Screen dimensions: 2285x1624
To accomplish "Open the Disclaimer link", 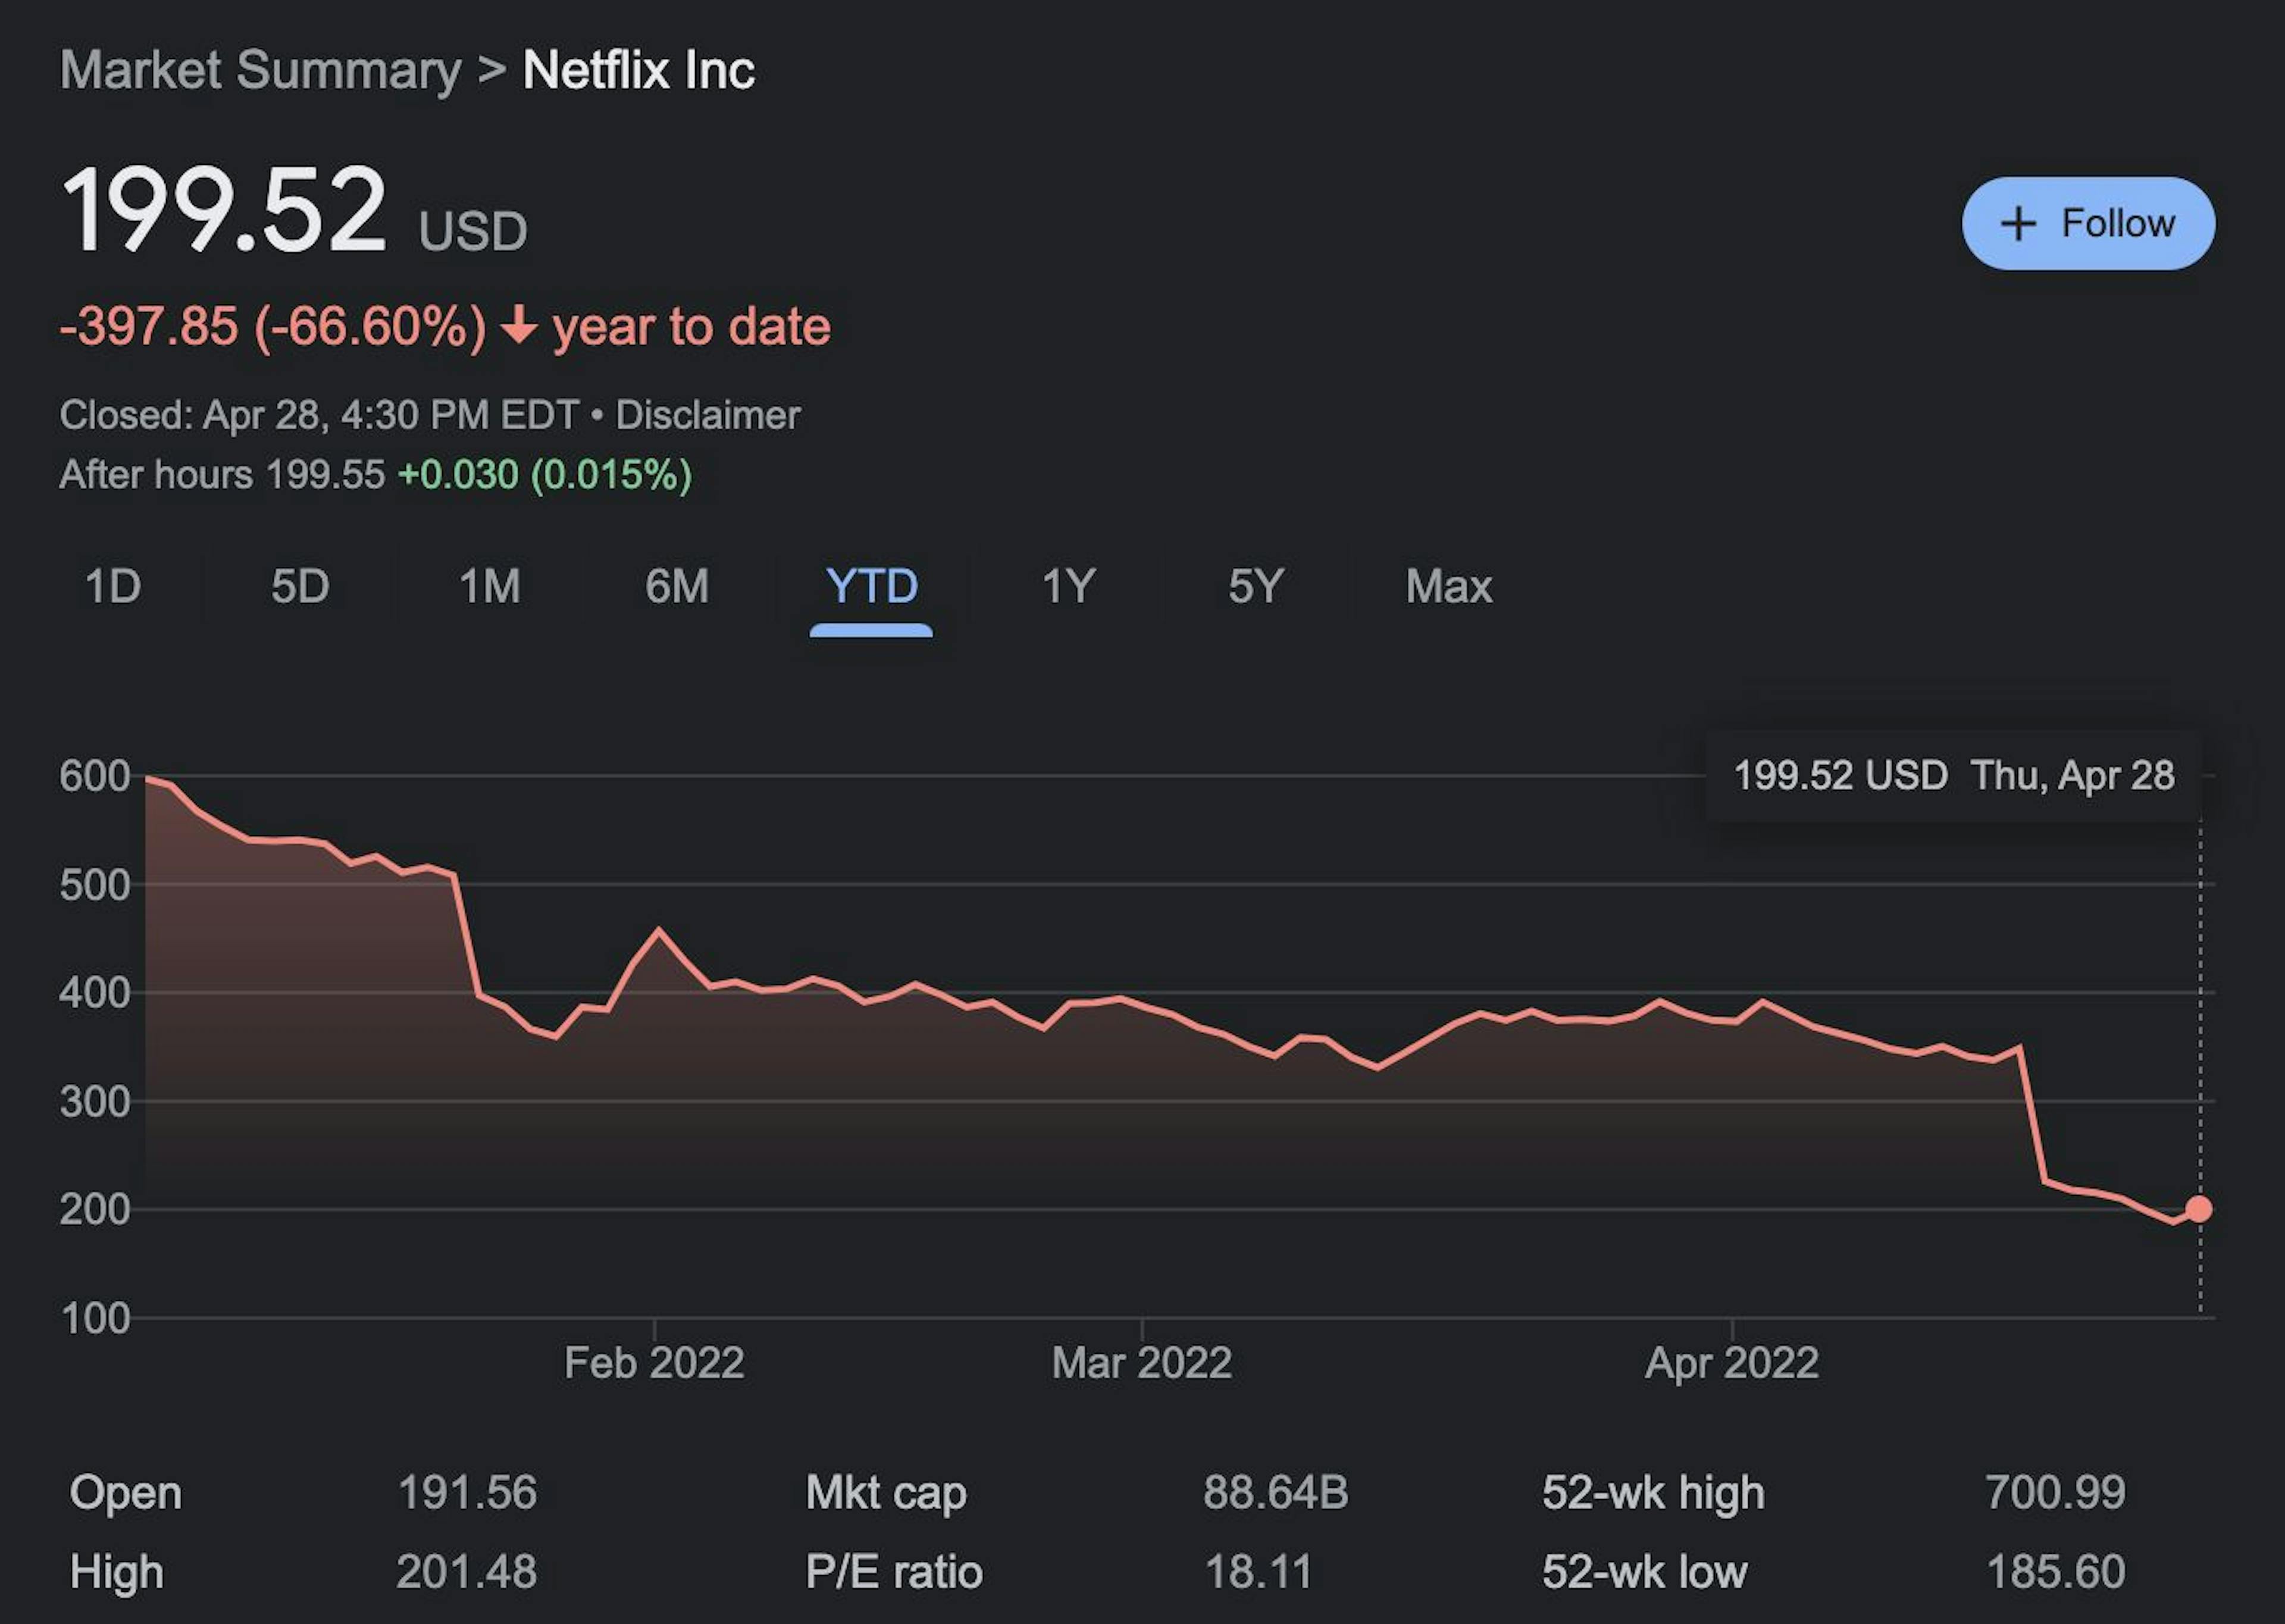I will pyautogui.click(x=707, y=415).
